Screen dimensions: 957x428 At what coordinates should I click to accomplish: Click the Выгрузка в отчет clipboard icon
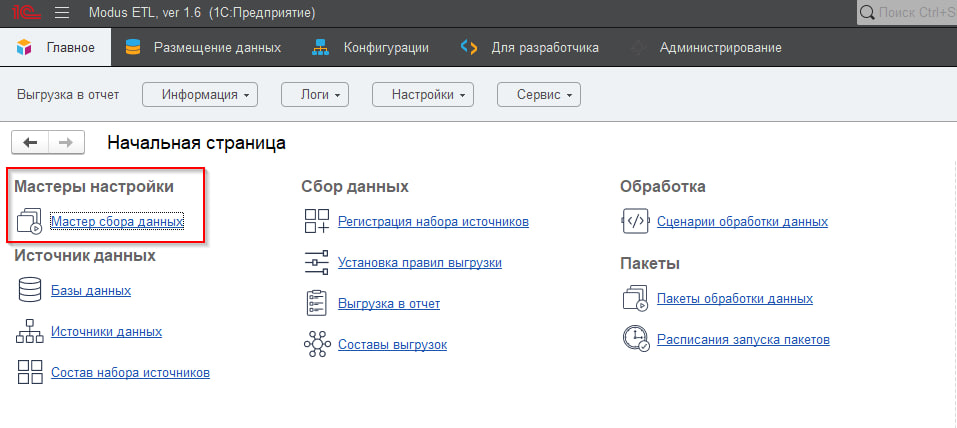[316, 304]
